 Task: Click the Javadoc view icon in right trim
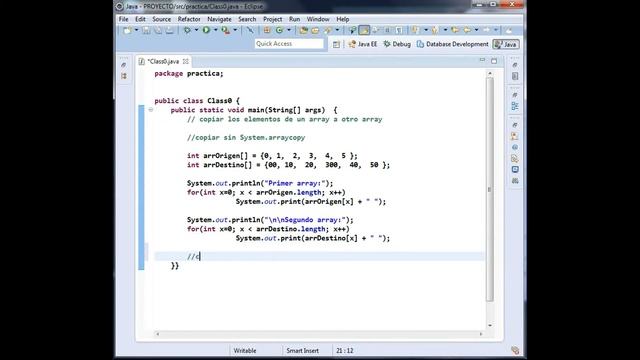[x=515, y=147]
